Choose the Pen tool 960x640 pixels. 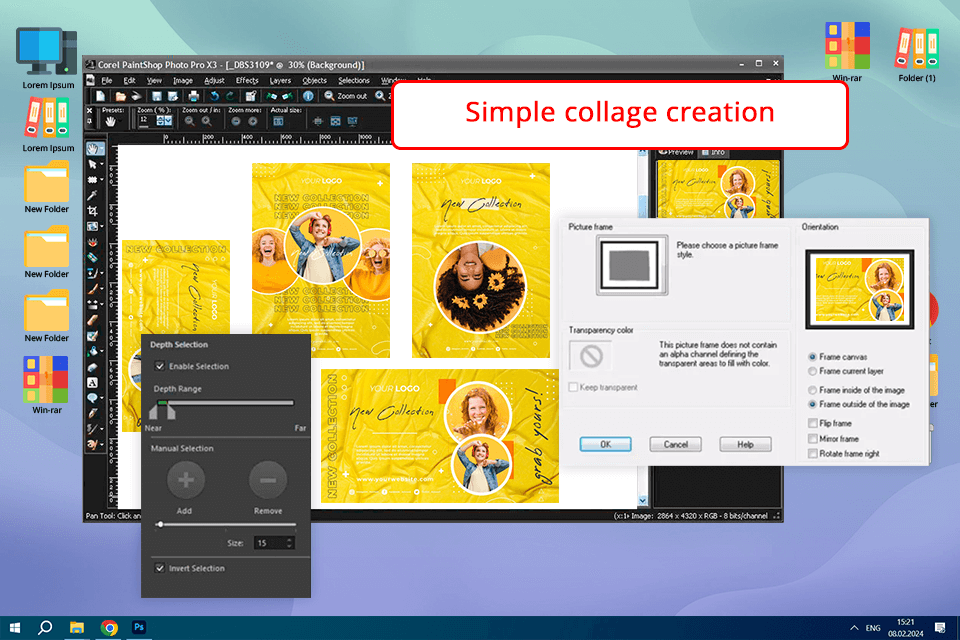pyautogui.click(x=92, y=413)
